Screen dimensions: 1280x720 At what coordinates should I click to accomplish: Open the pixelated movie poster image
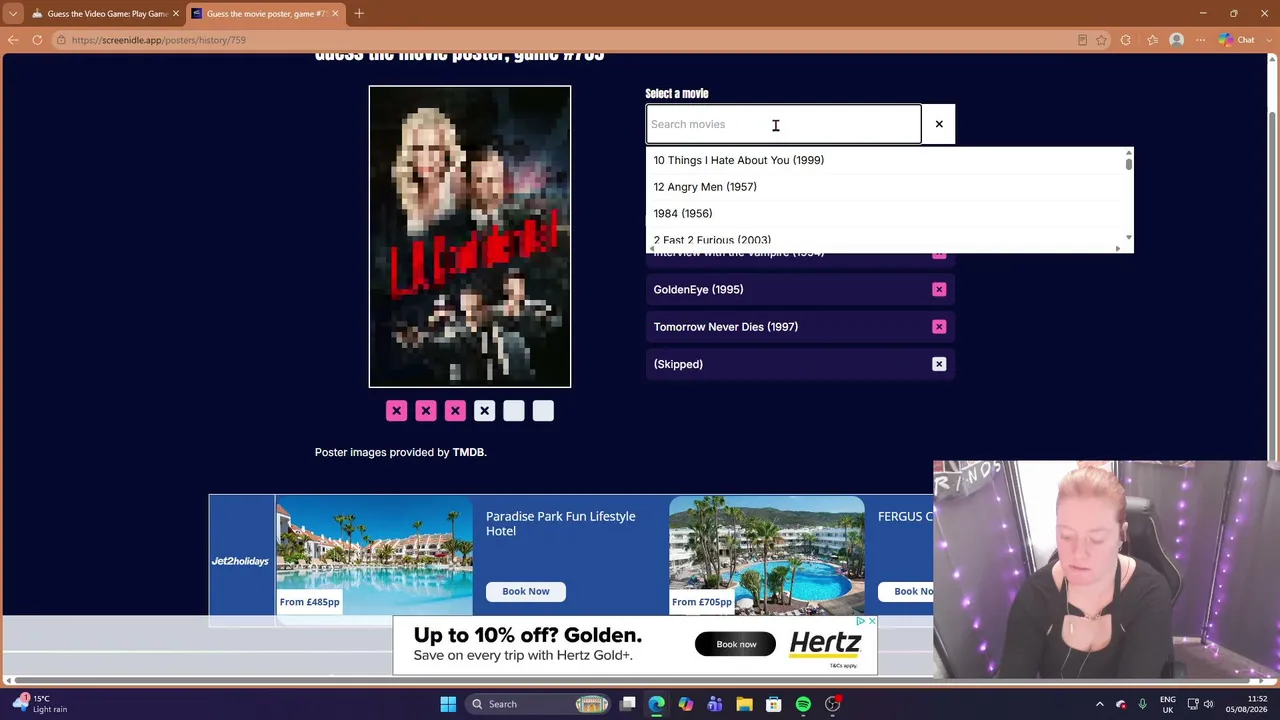470,236
